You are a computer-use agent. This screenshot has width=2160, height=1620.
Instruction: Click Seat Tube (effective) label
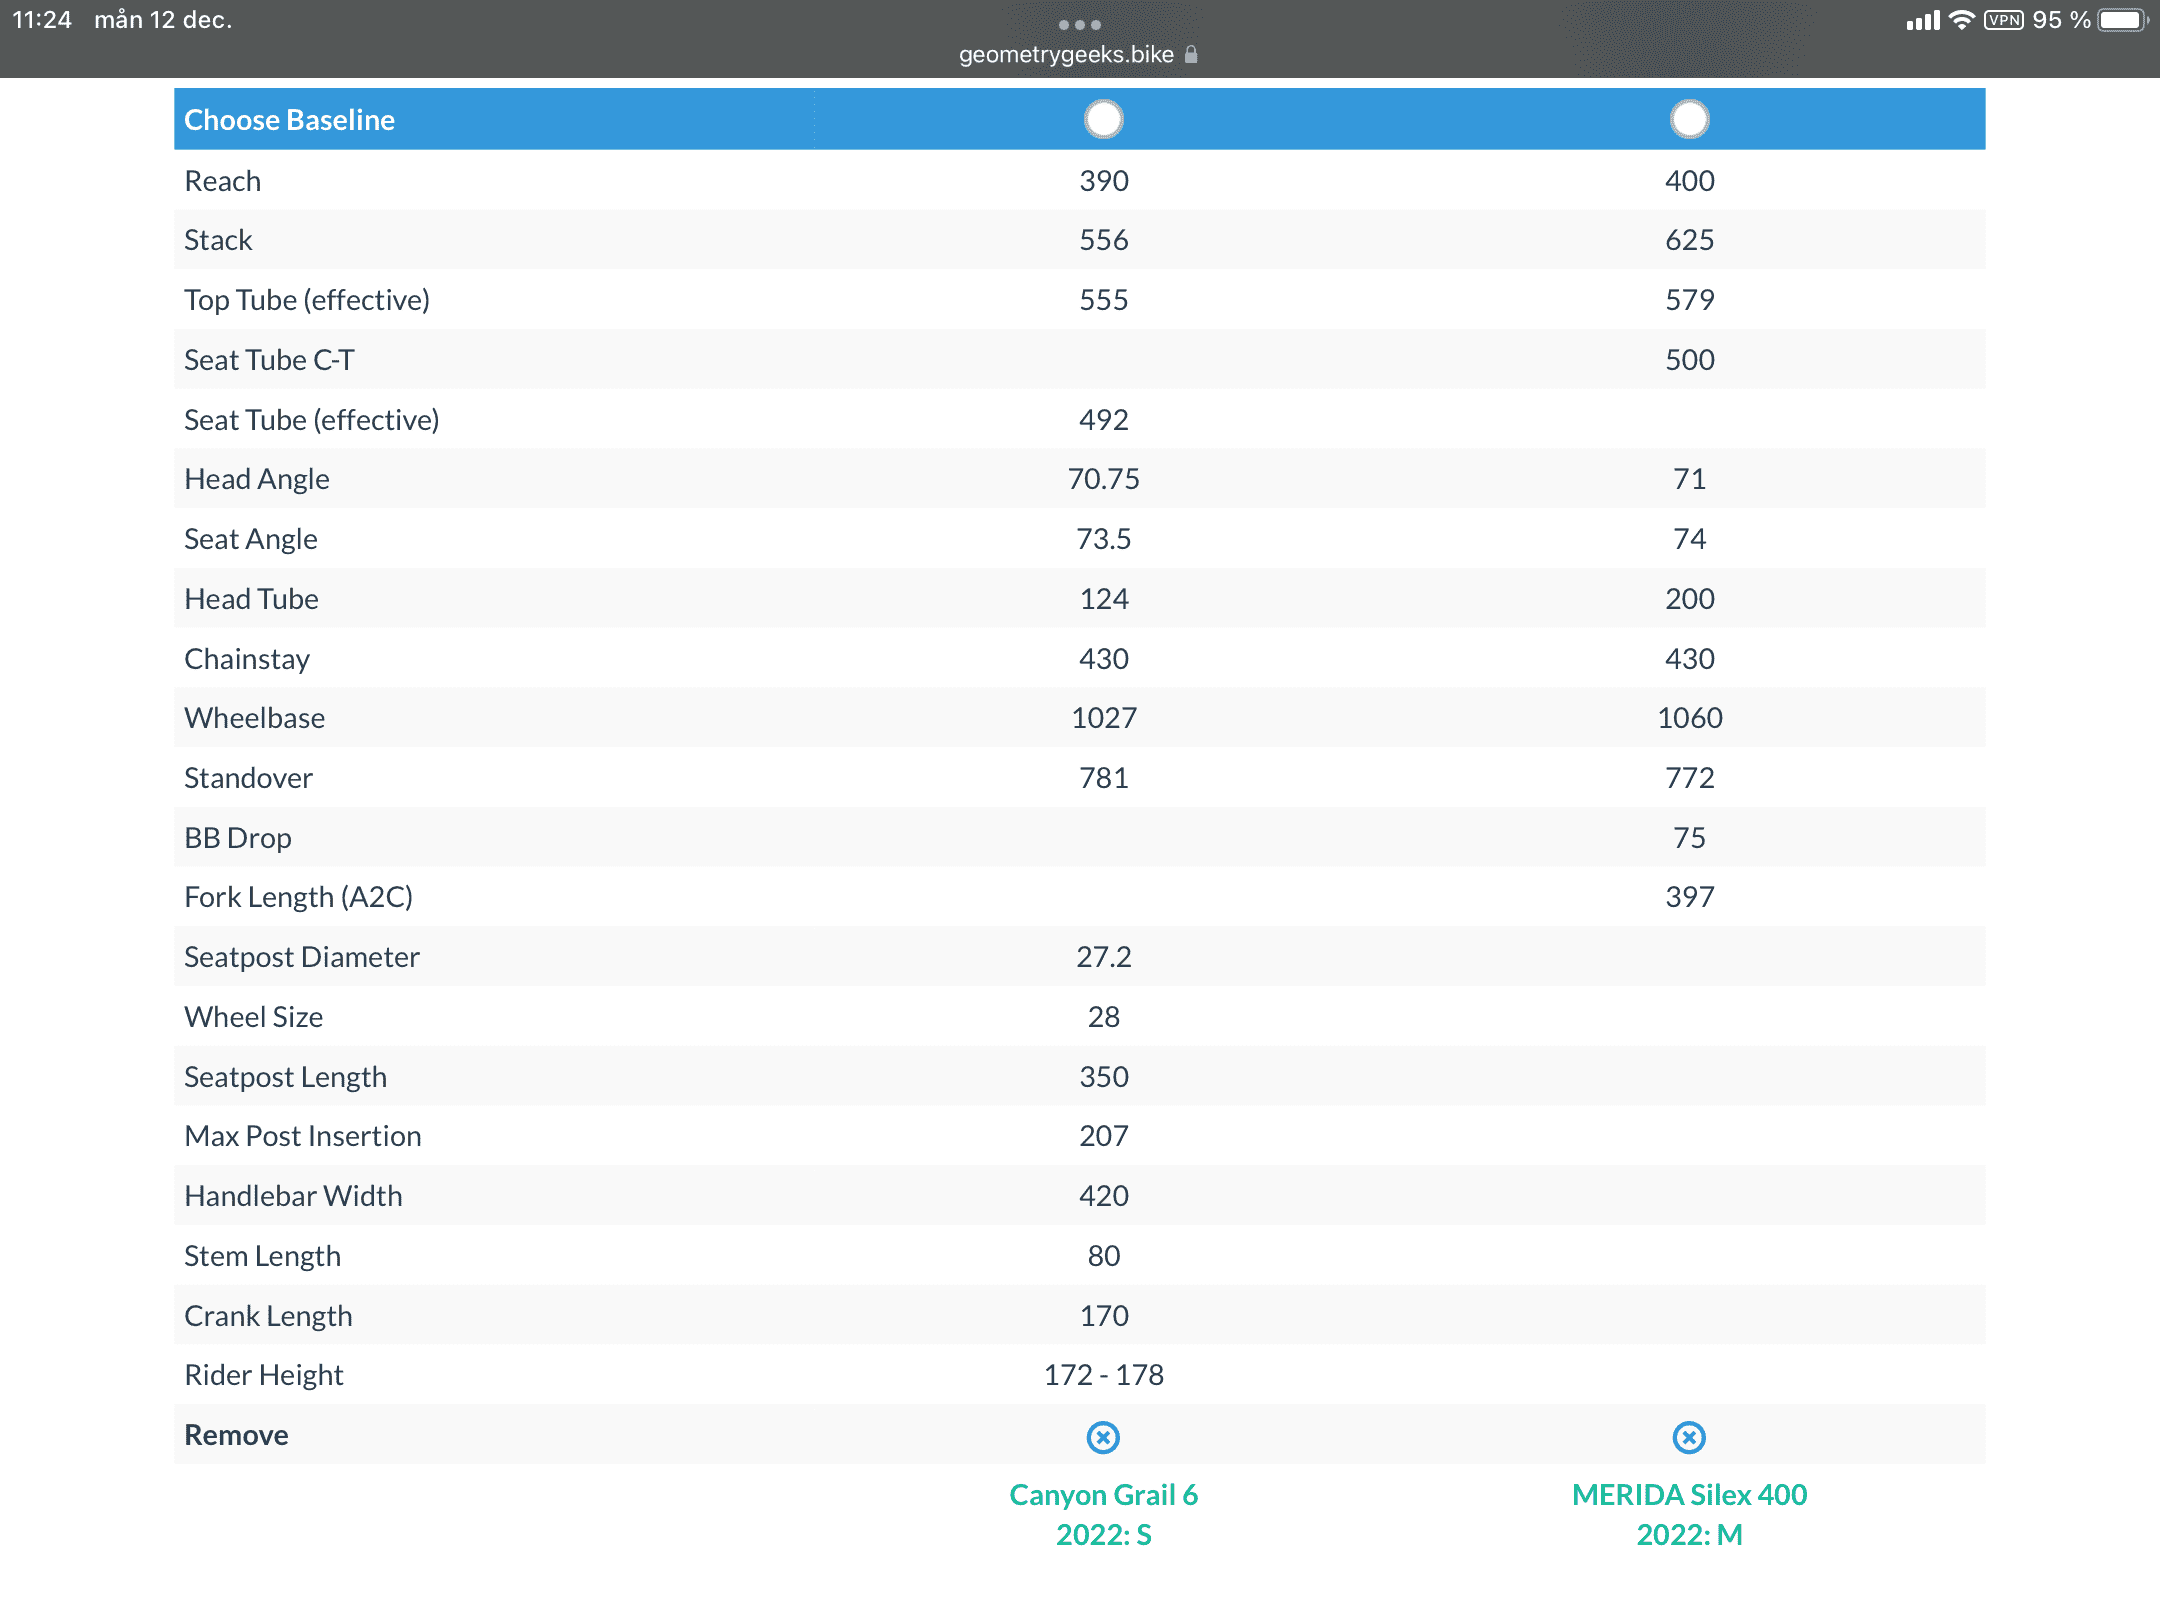311,420
